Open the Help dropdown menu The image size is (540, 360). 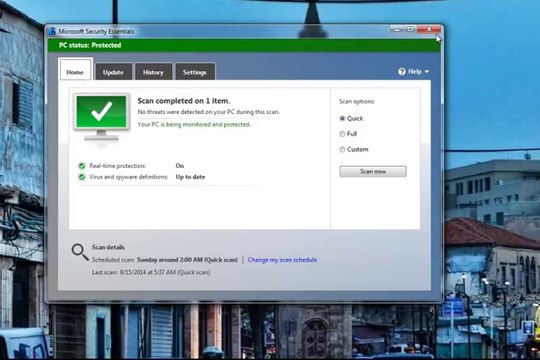pyautogui.click(x=414, y=72)
